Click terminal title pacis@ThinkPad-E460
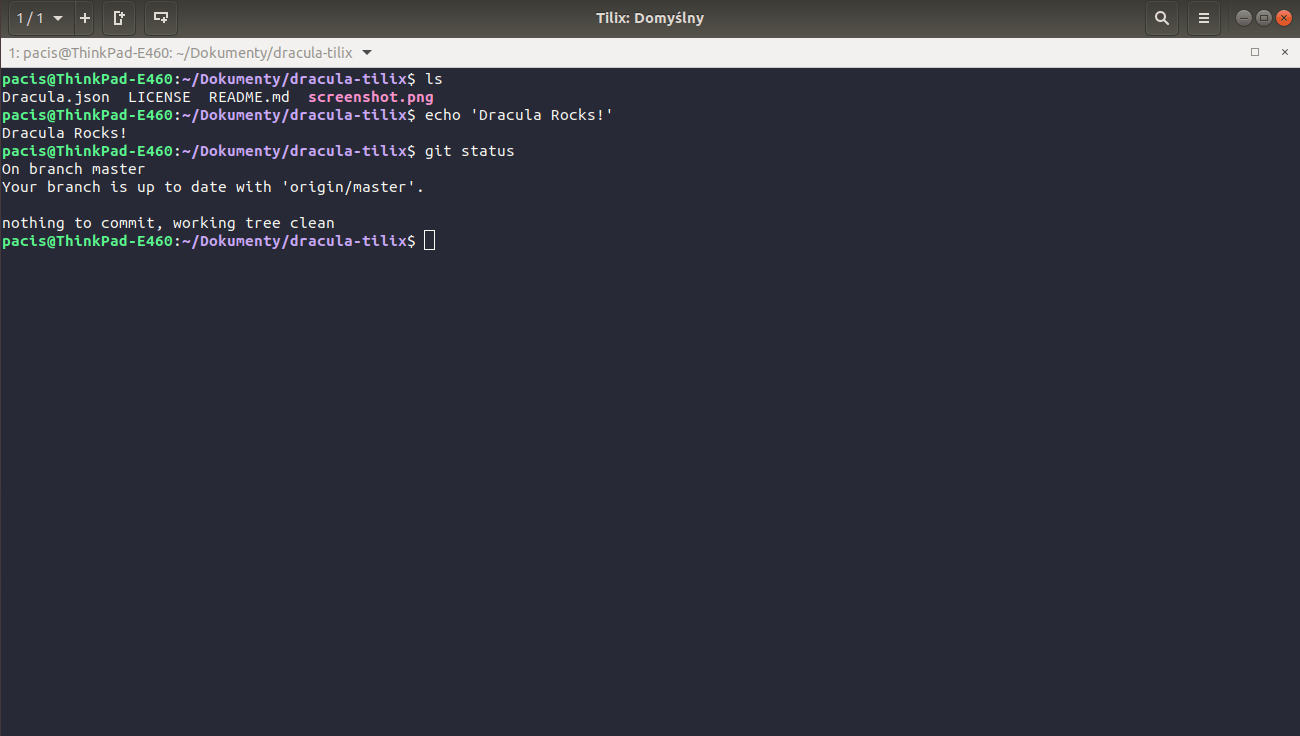The width and height of the screenshot is (1300, 736). coord(180,52)
